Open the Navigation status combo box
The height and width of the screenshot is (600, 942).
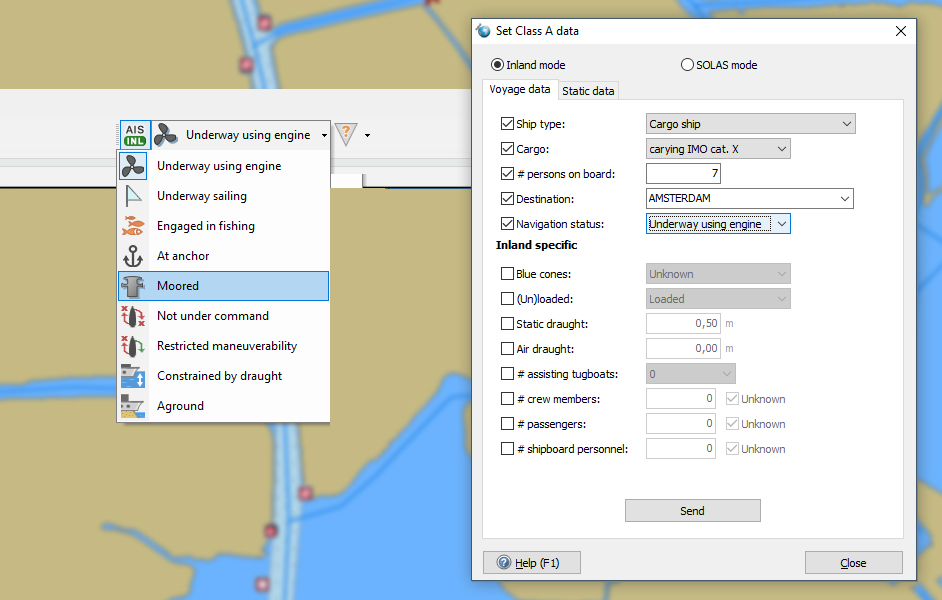718,224
